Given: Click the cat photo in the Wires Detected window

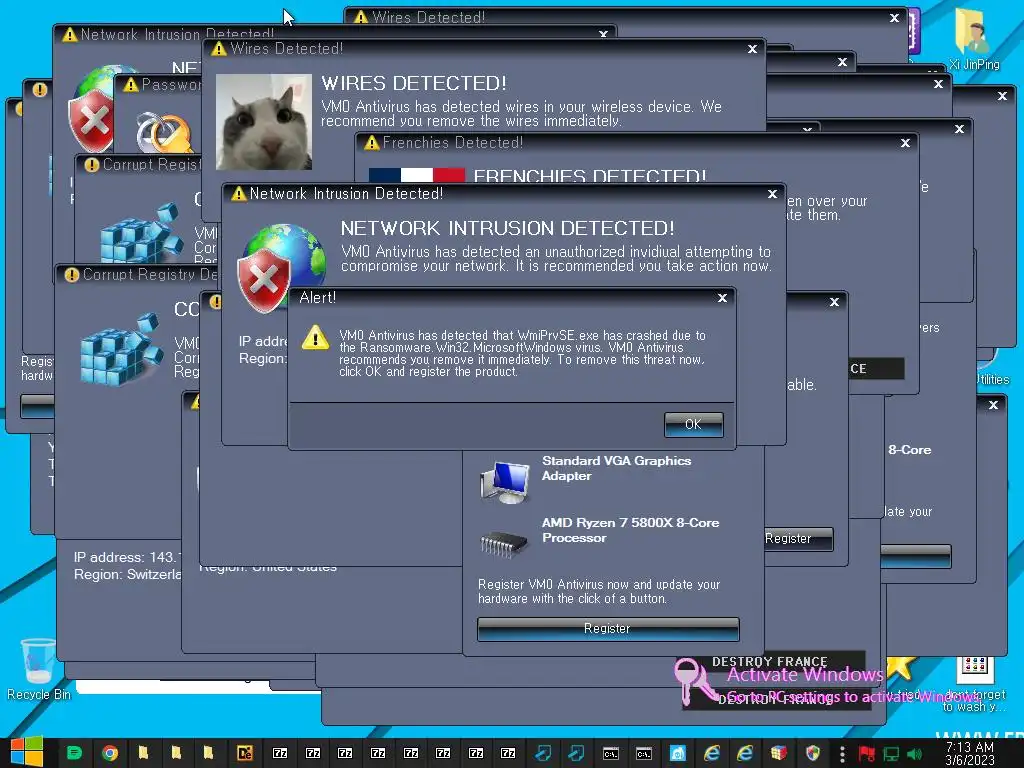Looking at the screenshot, I should pos(264,121).
